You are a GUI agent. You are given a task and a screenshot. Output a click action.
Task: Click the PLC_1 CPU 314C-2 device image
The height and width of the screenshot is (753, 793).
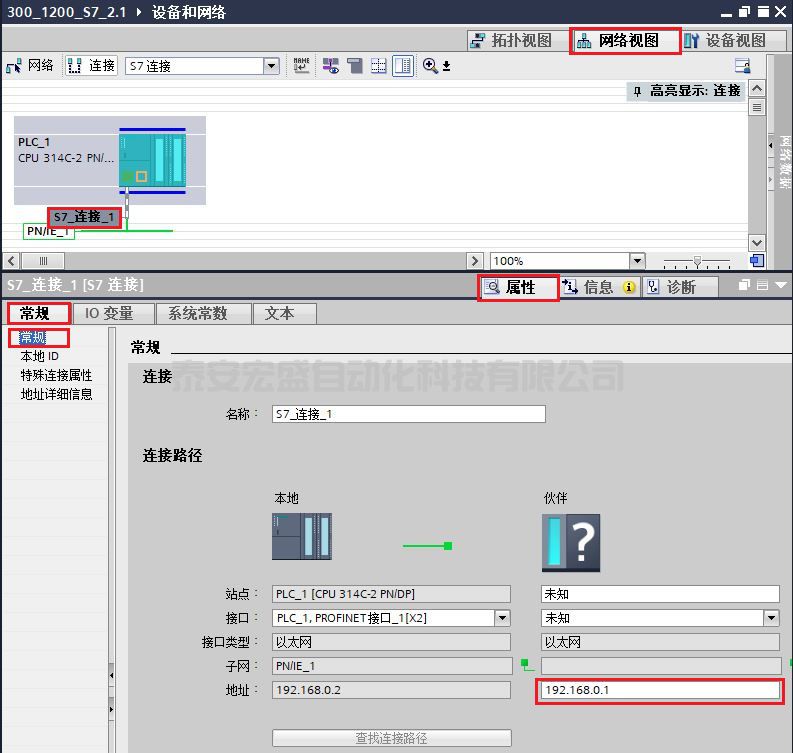pos(152,160)
